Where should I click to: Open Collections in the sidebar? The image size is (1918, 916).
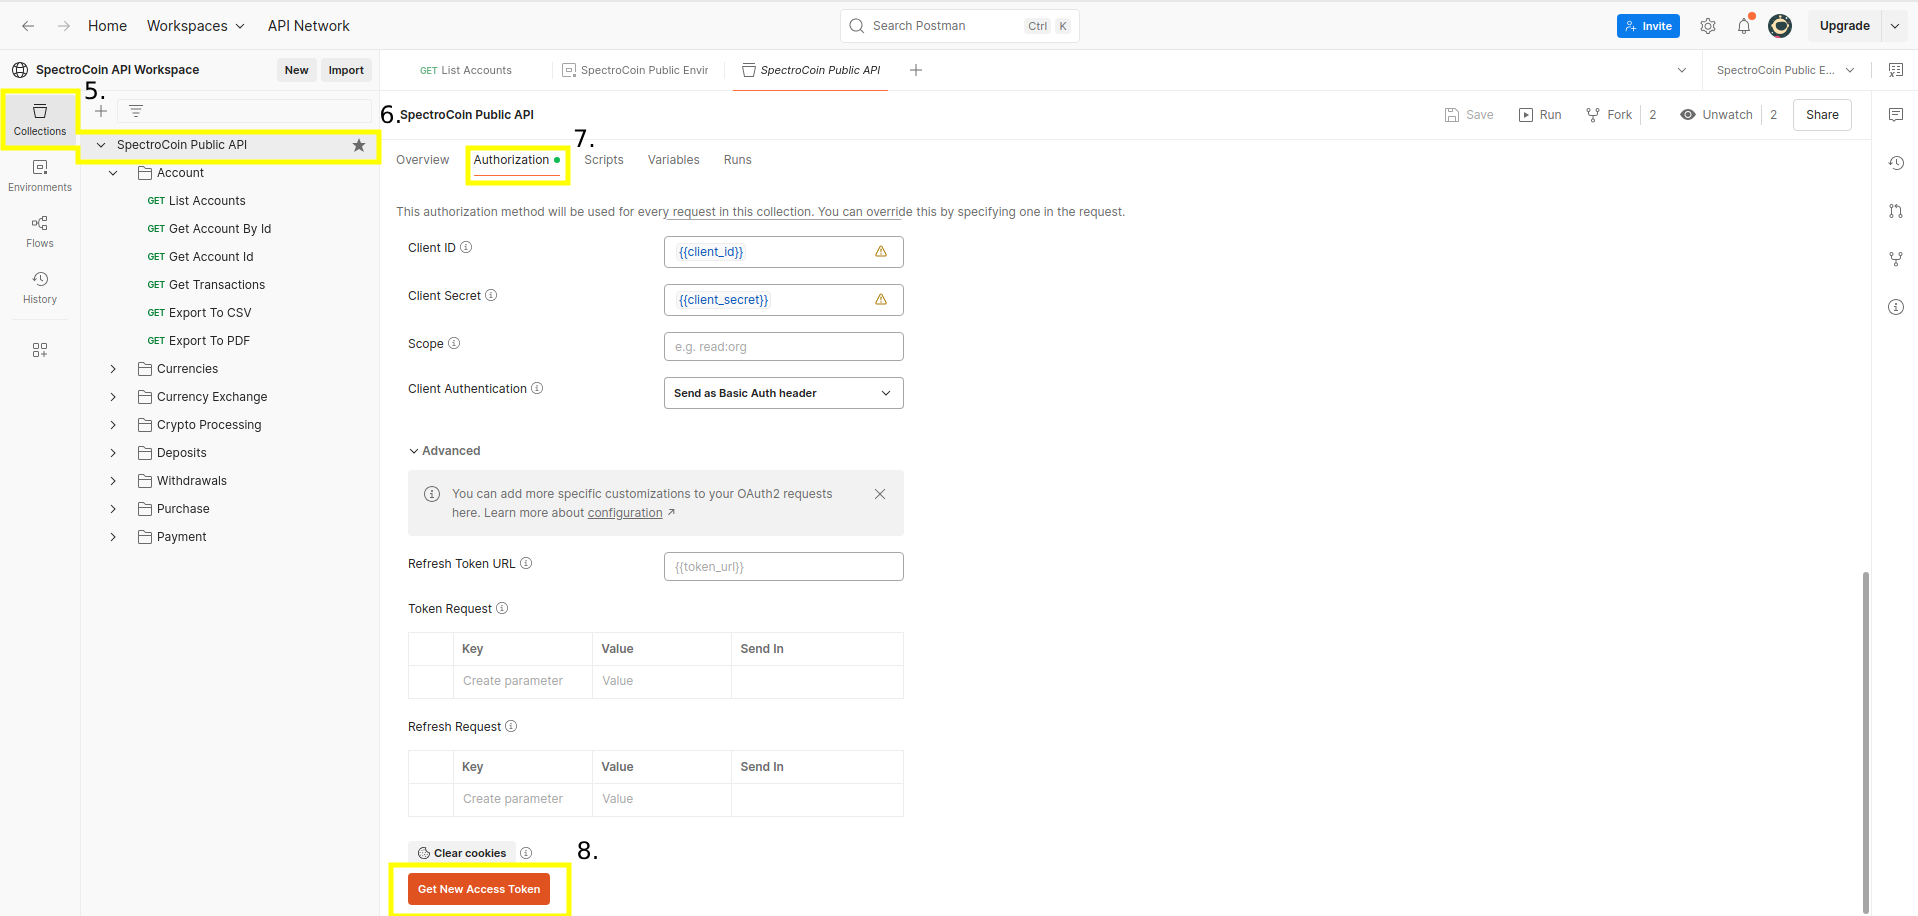[40, 120]
